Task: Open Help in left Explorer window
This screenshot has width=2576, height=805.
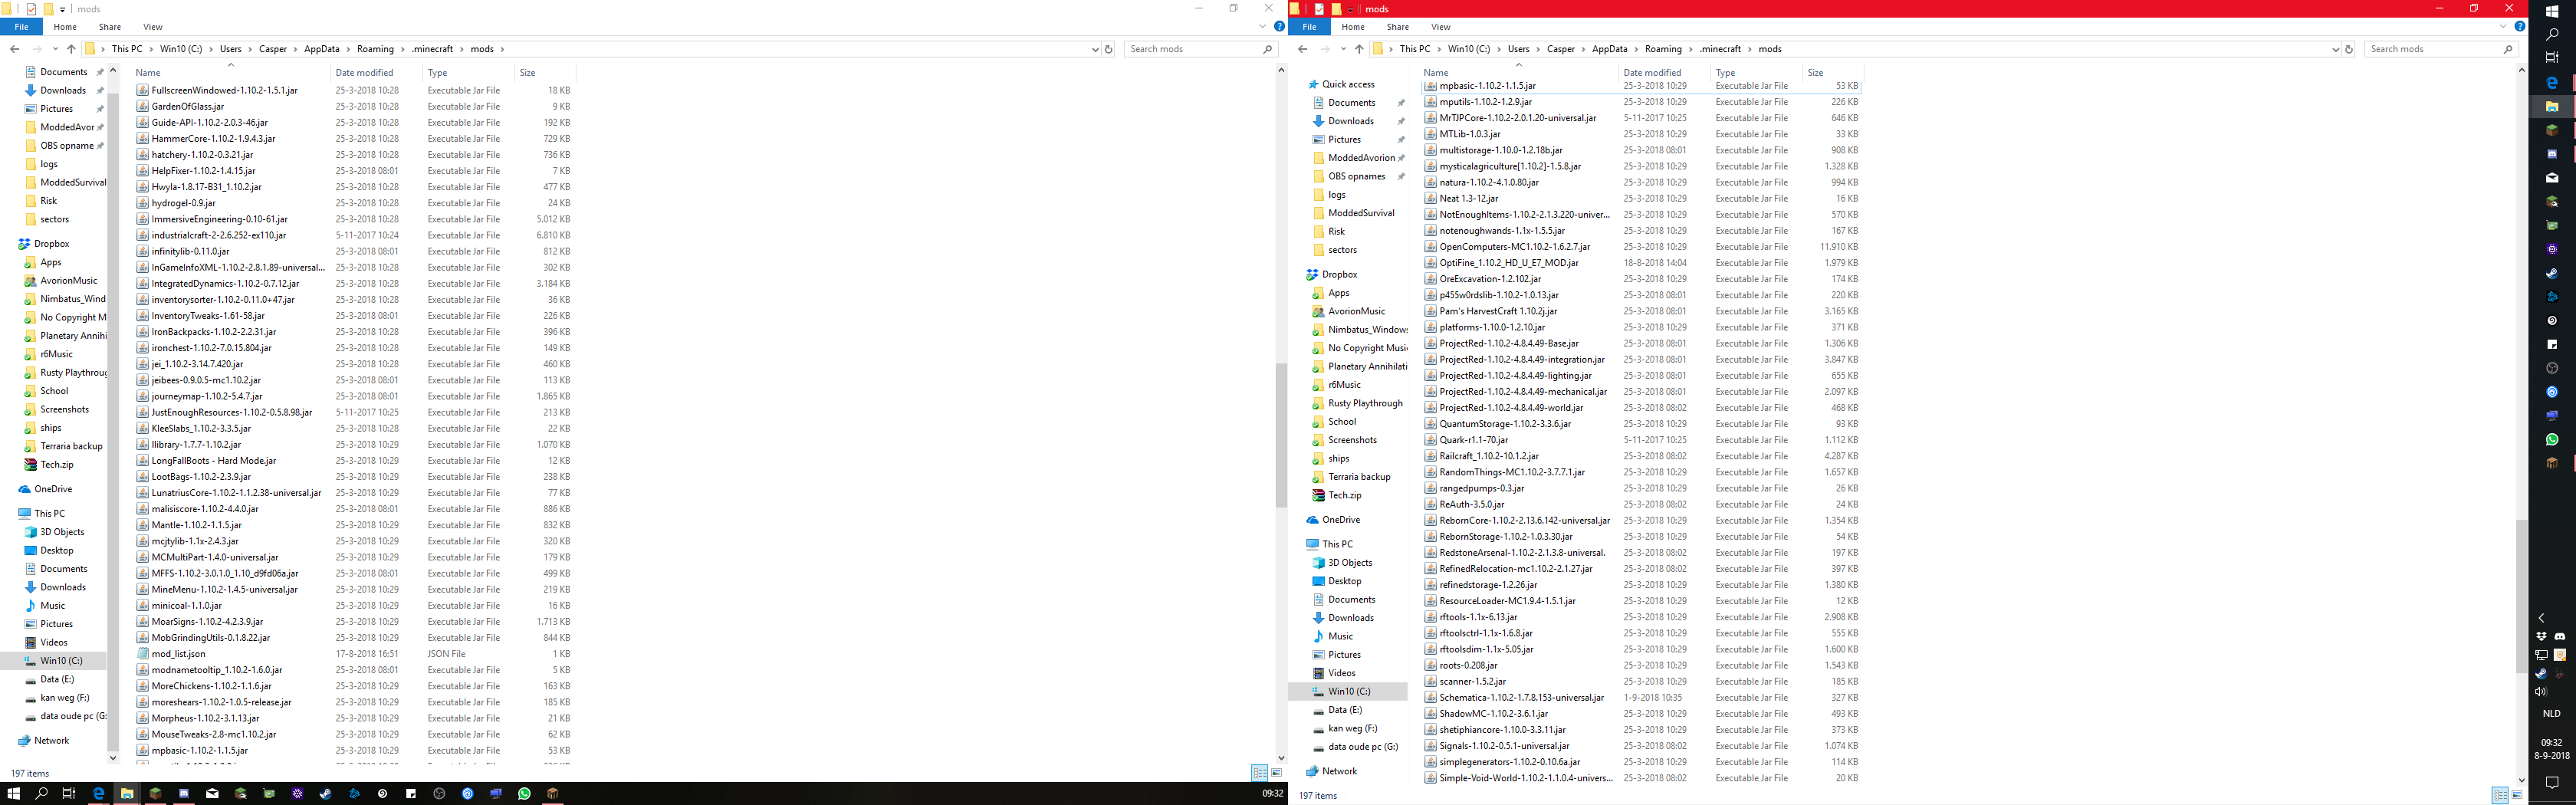Action: click(1279, 27)
